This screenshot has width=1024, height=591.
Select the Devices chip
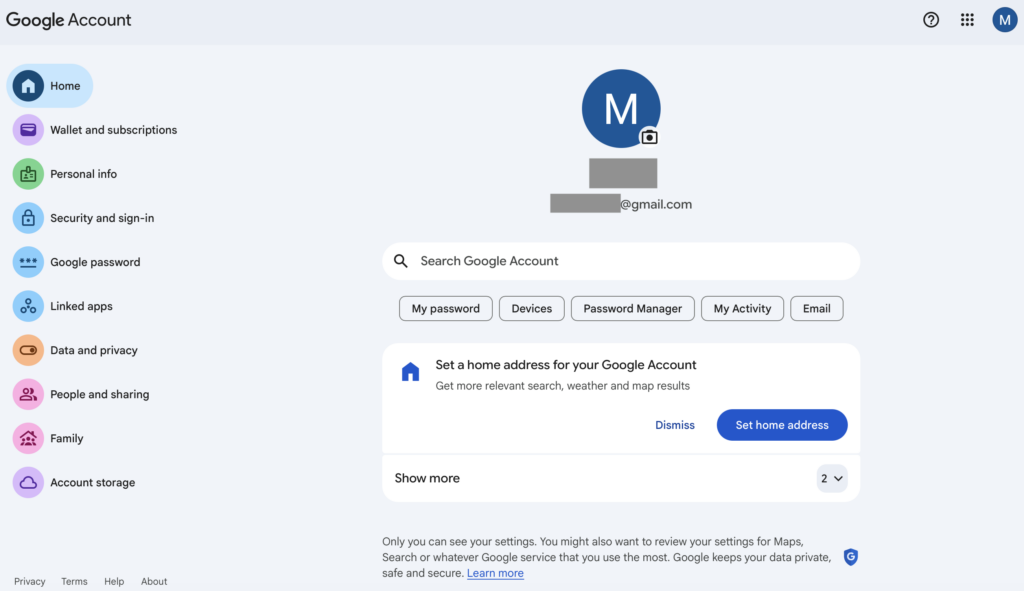[x=532, y=308]
